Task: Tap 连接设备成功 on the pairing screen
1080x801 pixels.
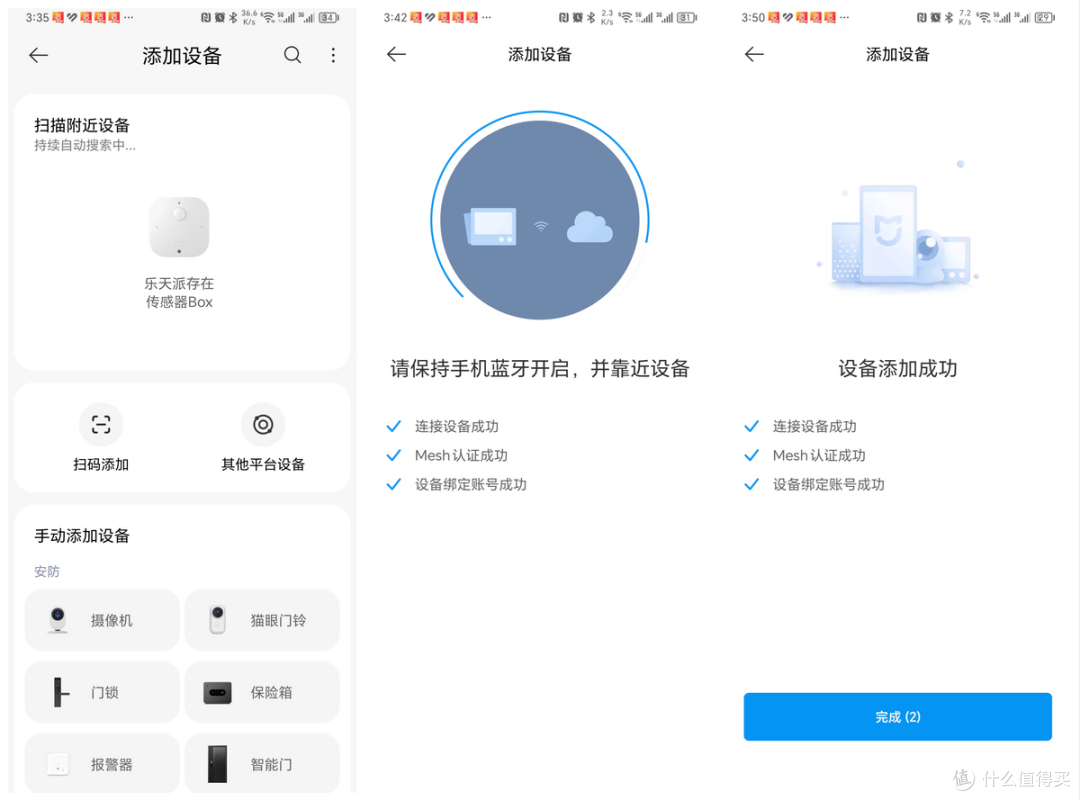Action: pyautogui.click(x=457, y=426)
